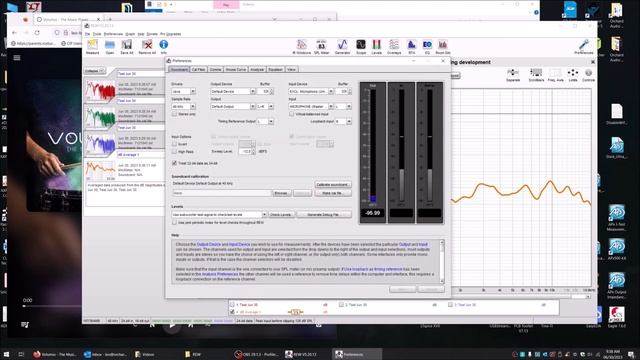Click the Make cal file button
This screenshot has width=640, height=360.
click(x=333, y=193)
